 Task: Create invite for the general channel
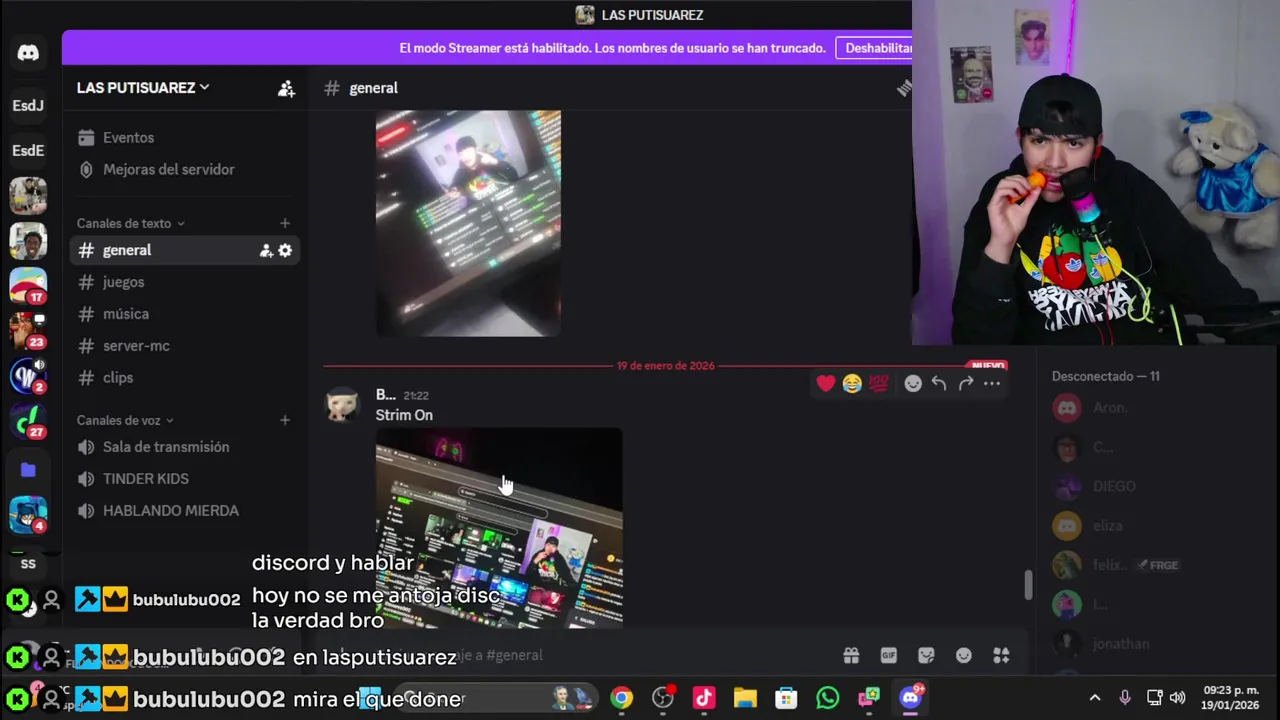pyautogui.click(x=266, y=250)
